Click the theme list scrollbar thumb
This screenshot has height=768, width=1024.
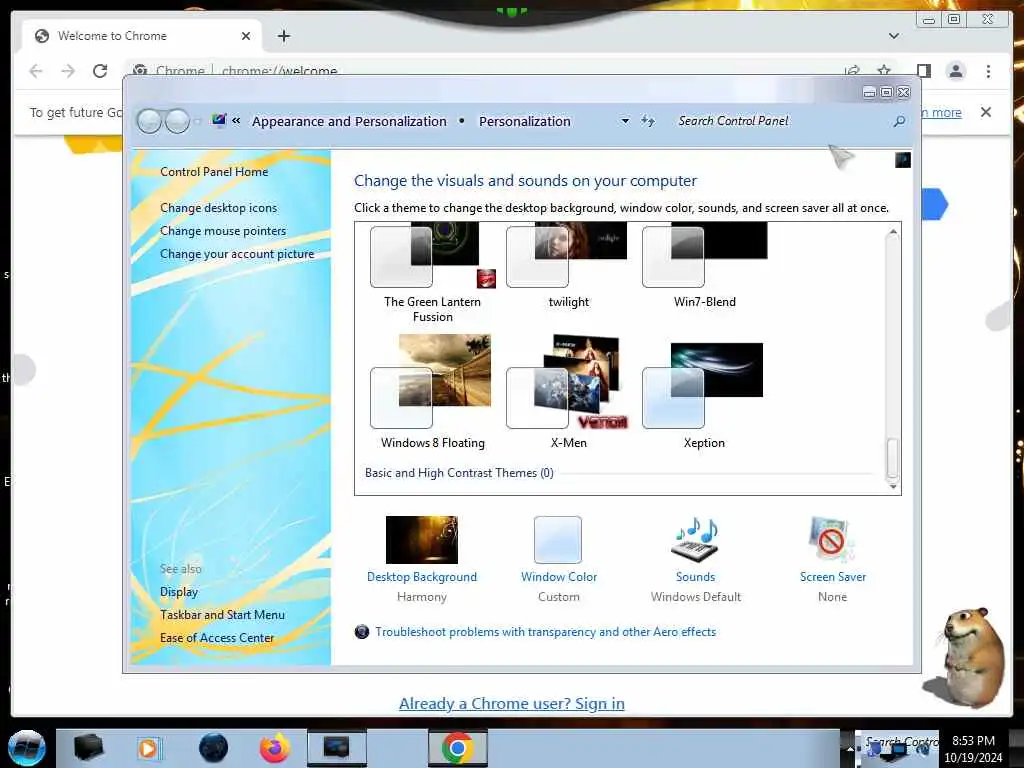click(x=892, y=458)
